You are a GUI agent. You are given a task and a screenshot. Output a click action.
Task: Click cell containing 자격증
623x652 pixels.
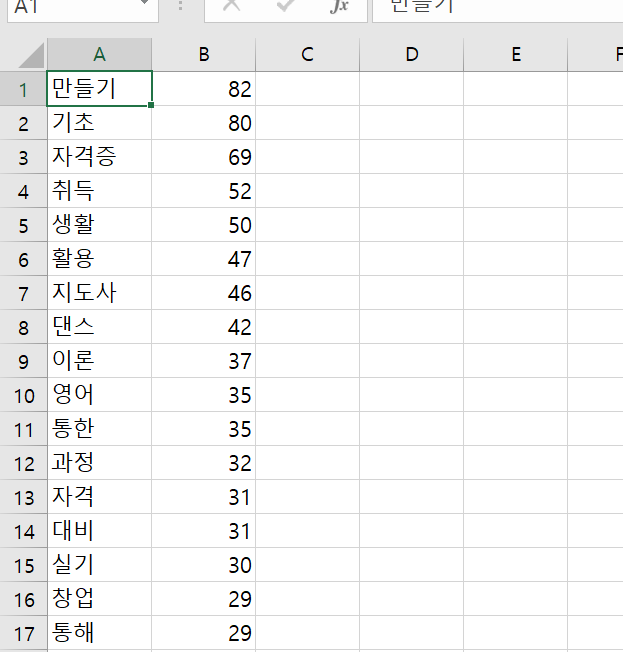[99, 157]
